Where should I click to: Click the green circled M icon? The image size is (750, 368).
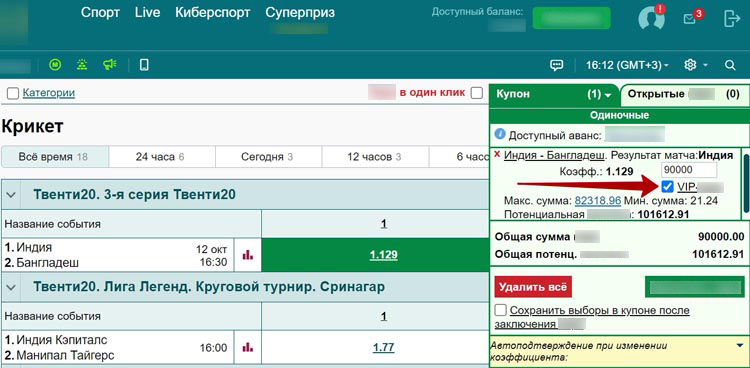pyautogui.click(x=55, y=65)
